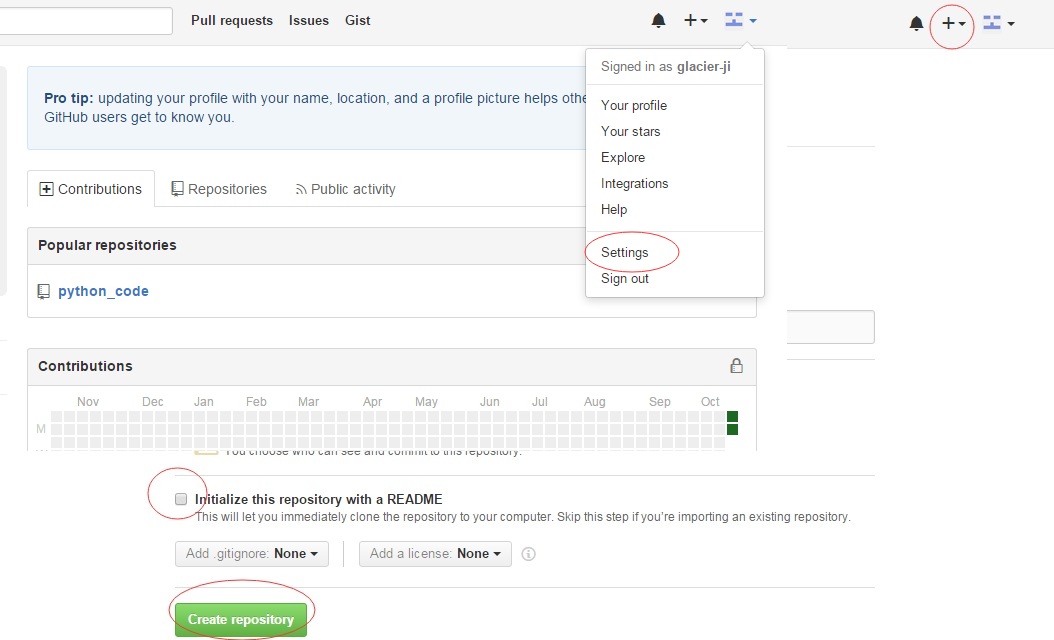Viewport: 1054px width, 640px height.
Task: Switch to the Repositories tab
Action: 219,189
